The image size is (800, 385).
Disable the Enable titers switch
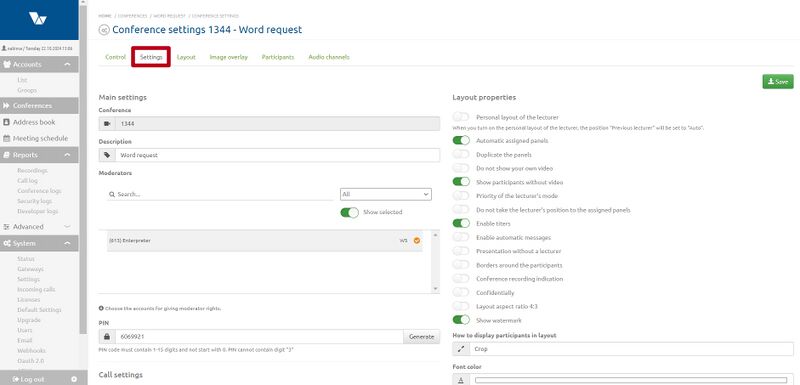[461, 223]
